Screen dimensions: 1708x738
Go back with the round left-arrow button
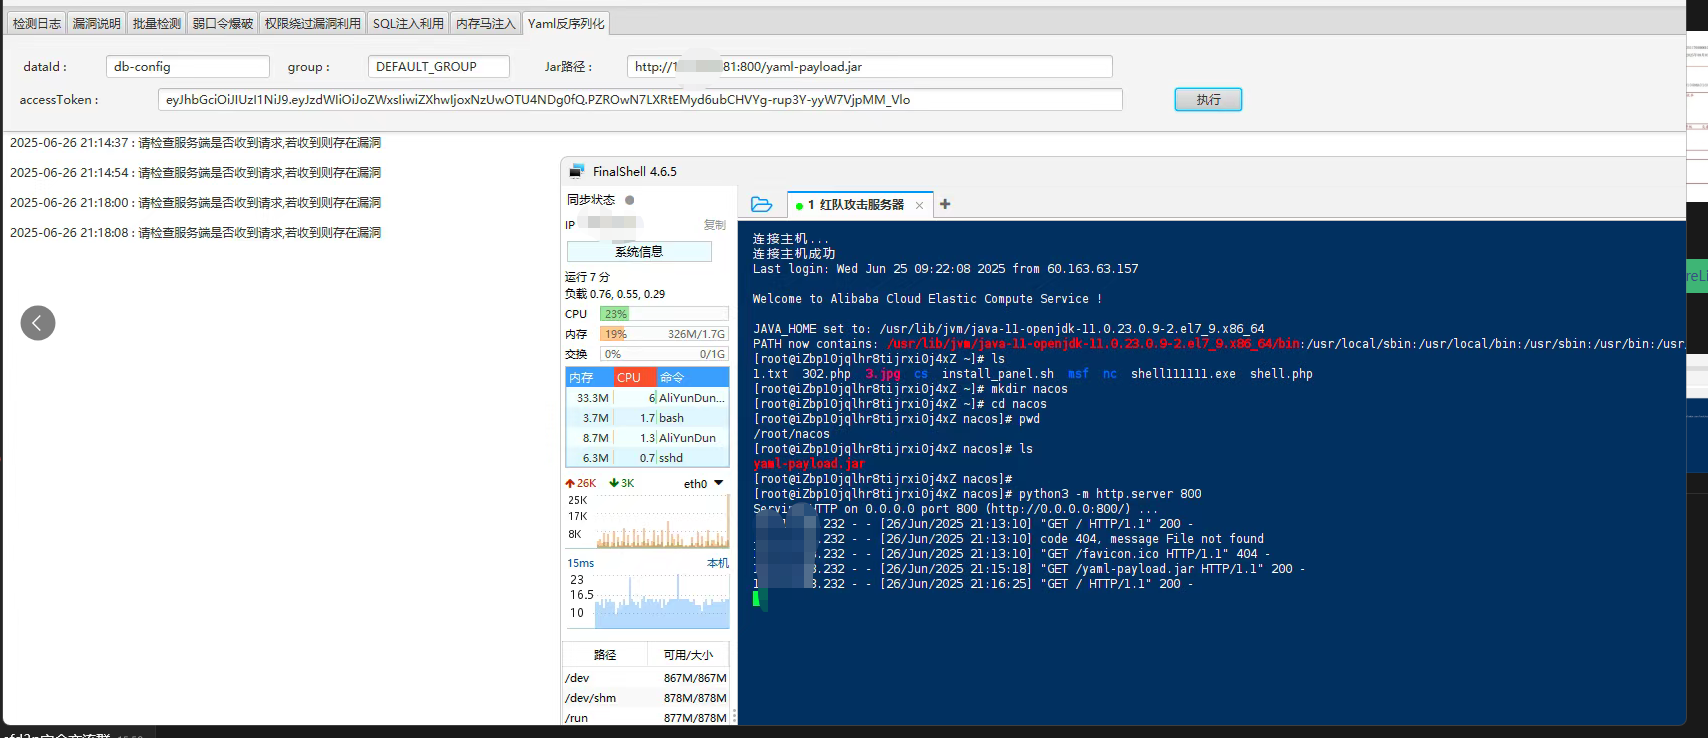pos(38,323)
